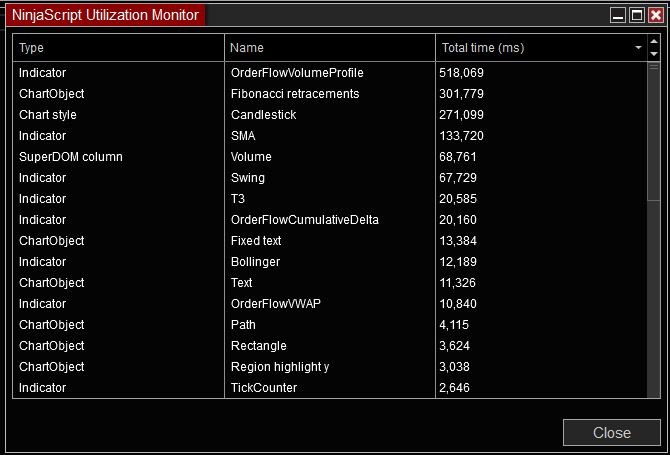Select the TickCounter indicator row
Viewport: 670px width, 455px height.
(x=264, y=388)
